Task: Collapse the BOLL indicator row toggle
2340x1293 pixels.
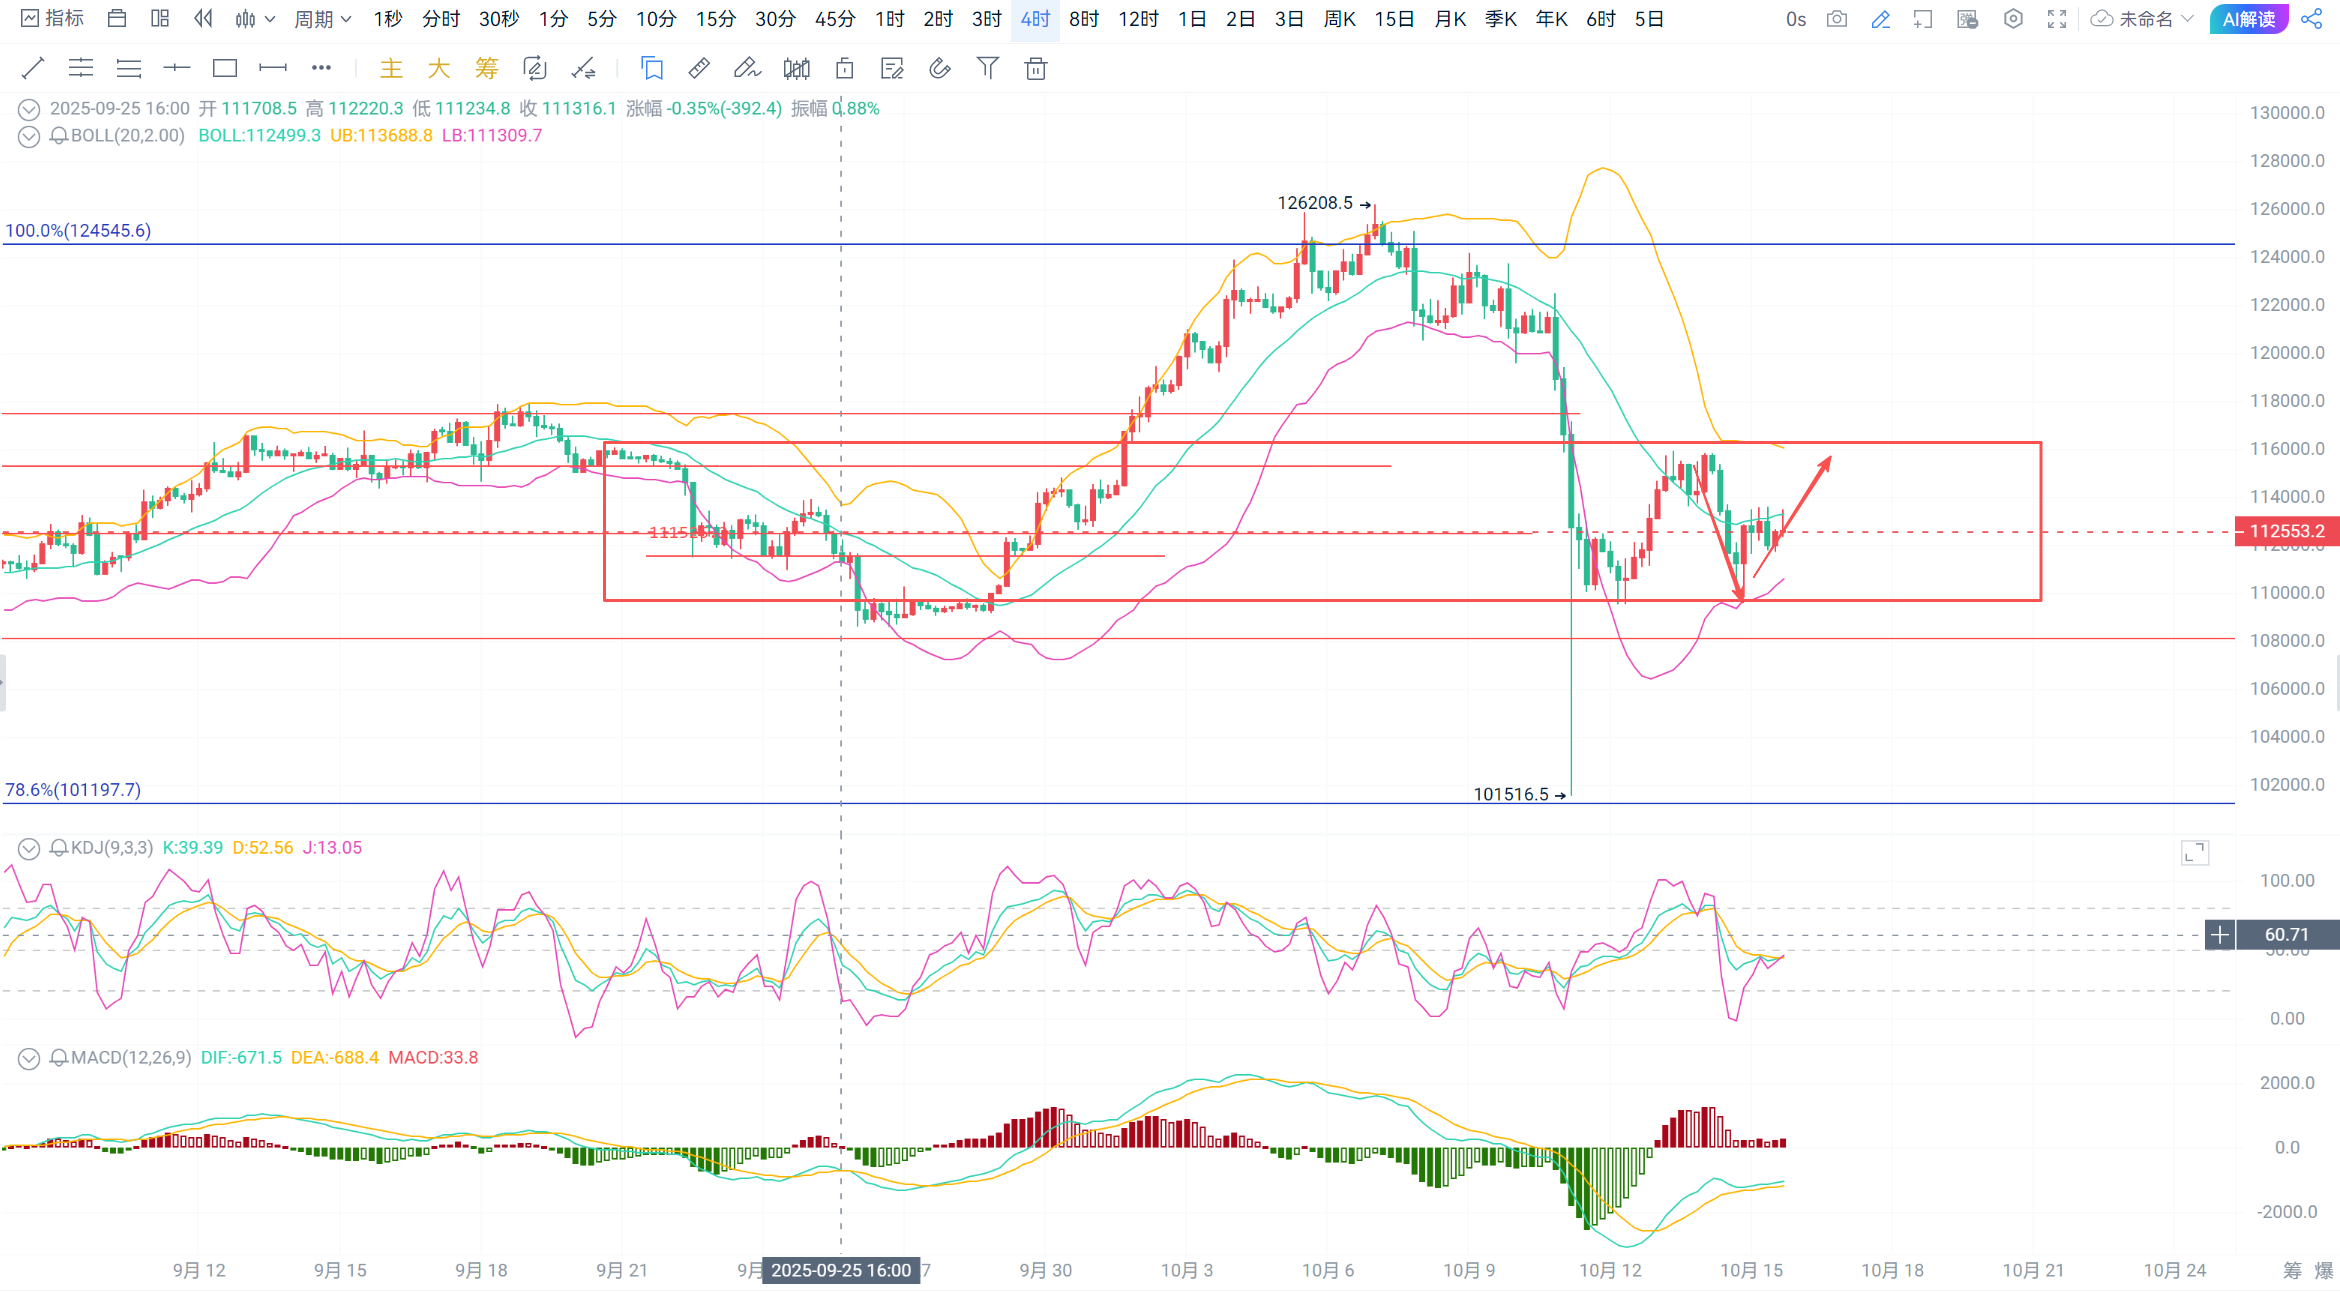Action: [x=29, y=136]
